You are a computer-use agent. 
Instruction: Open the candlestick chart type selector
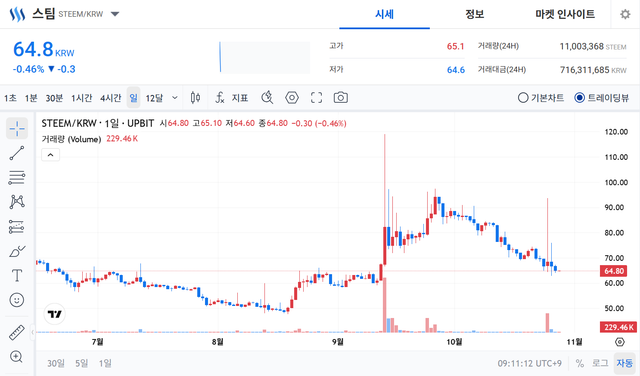pos(195,98)
